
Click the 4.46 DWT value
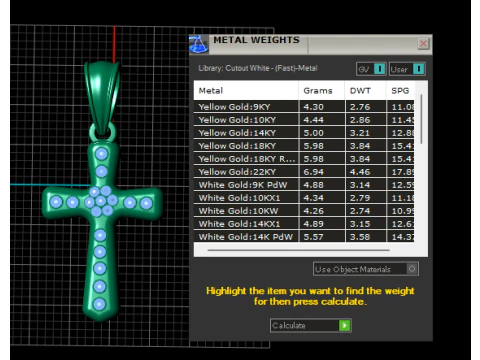[x=360, y=172]
